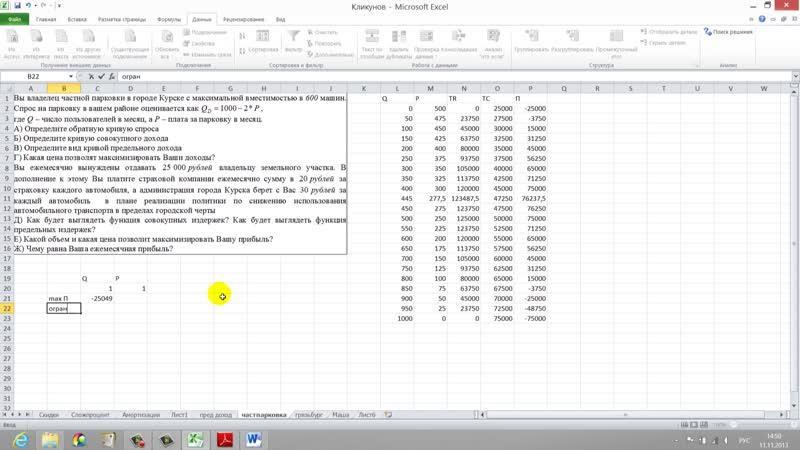Click the Из Access import icon
Viewport: 800px width, 450px height.
(x=13, y=42)
